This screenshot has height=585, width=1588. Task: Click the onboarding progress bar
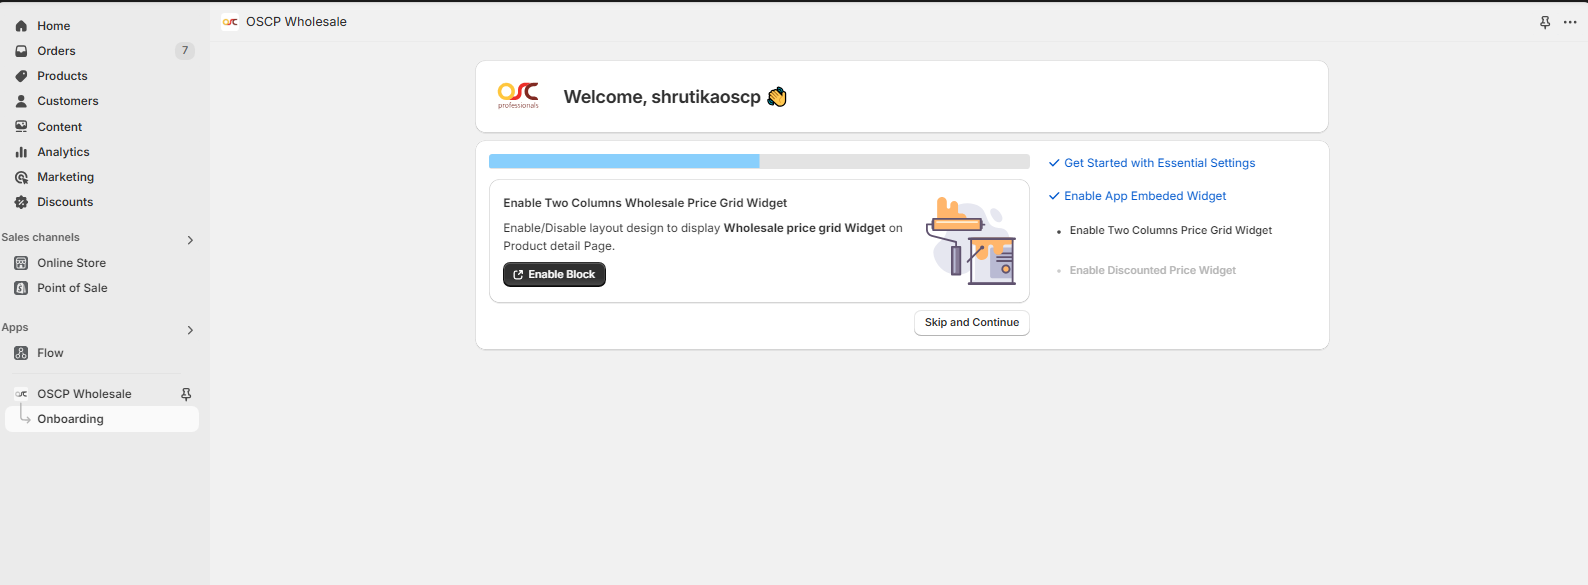click(759, 161)
